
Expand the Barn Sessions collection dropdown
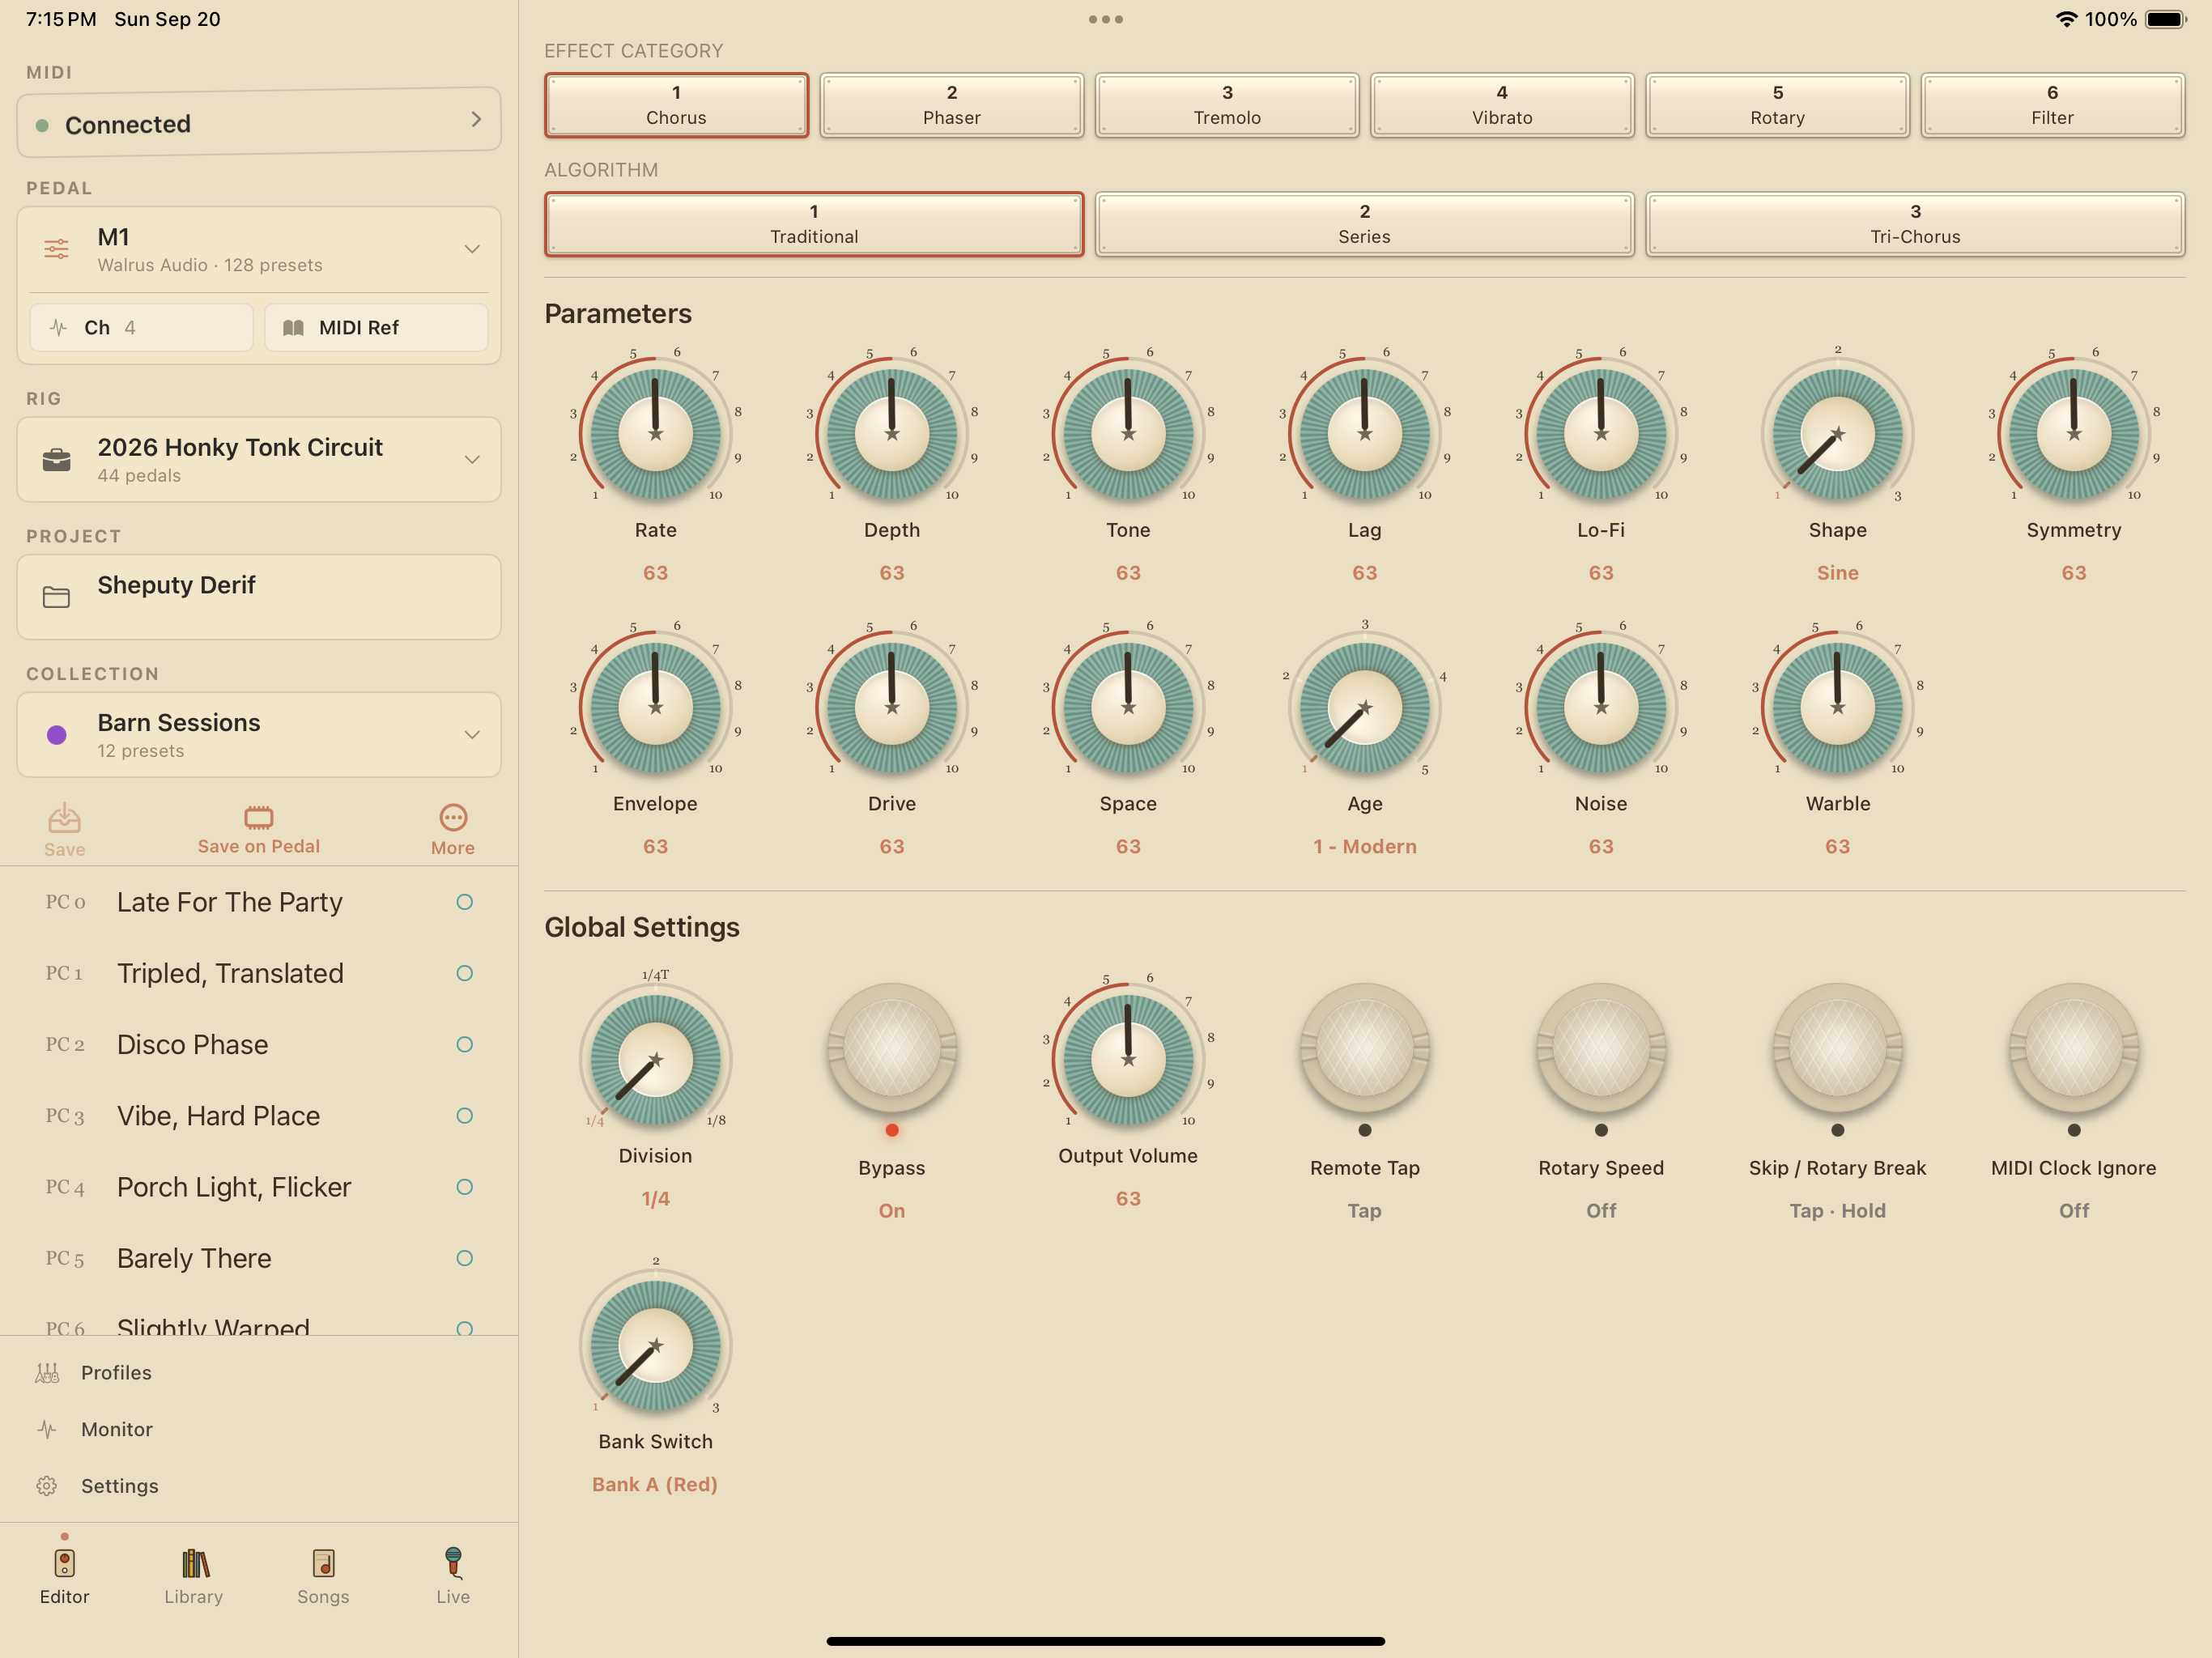472,735
